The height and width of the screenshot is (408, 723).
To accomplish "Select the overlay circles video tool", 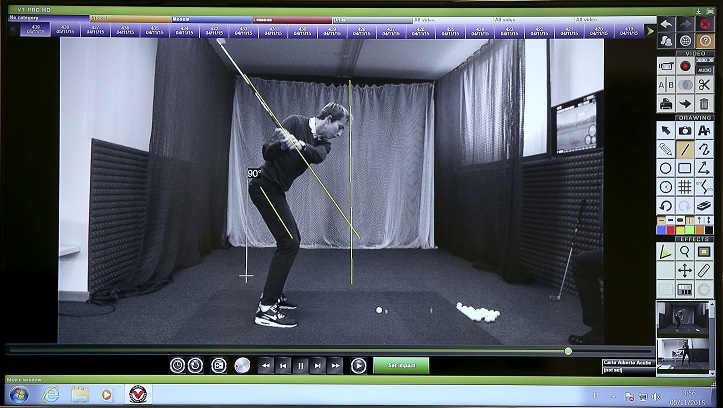I will click(x=685, y=85).
